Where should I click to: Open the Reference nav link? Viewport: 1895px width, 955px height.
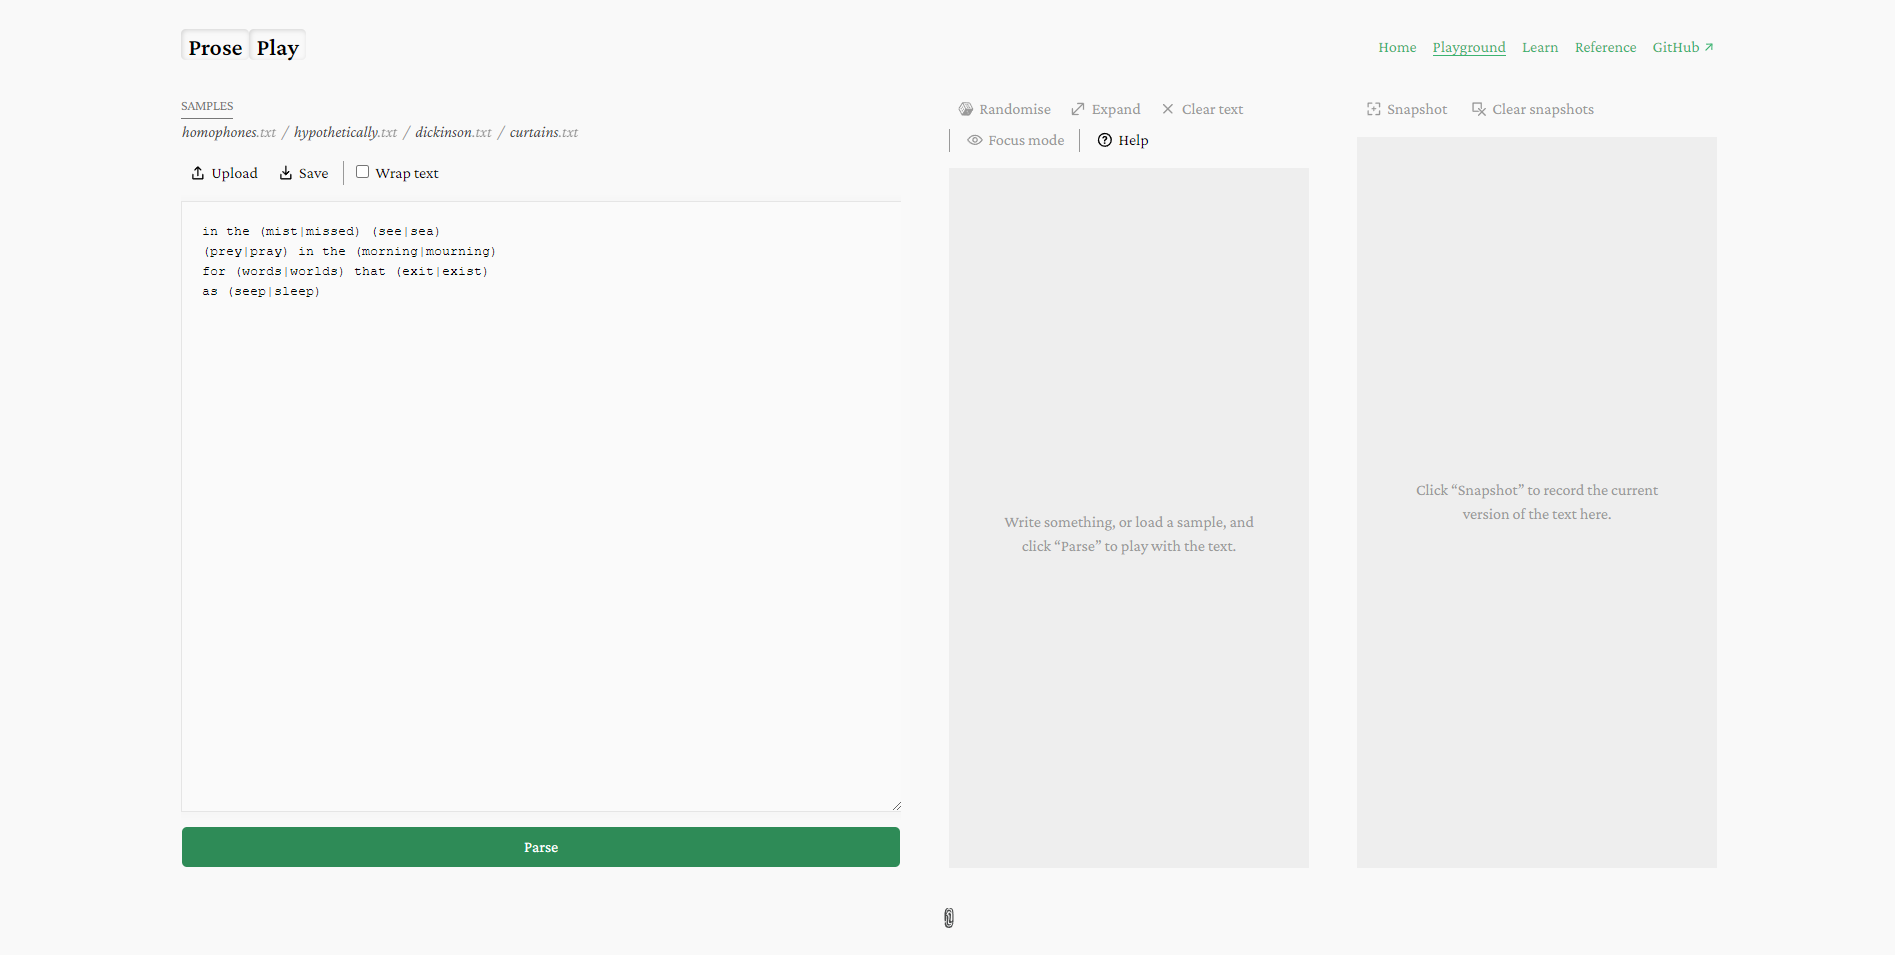[x=1606, y=47]
